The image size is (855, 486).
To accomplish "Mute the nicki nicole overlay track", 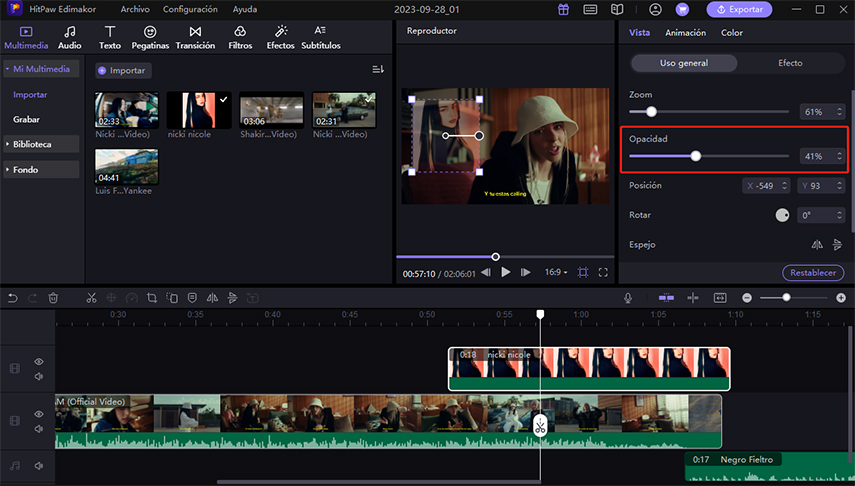I will [39, 376].
